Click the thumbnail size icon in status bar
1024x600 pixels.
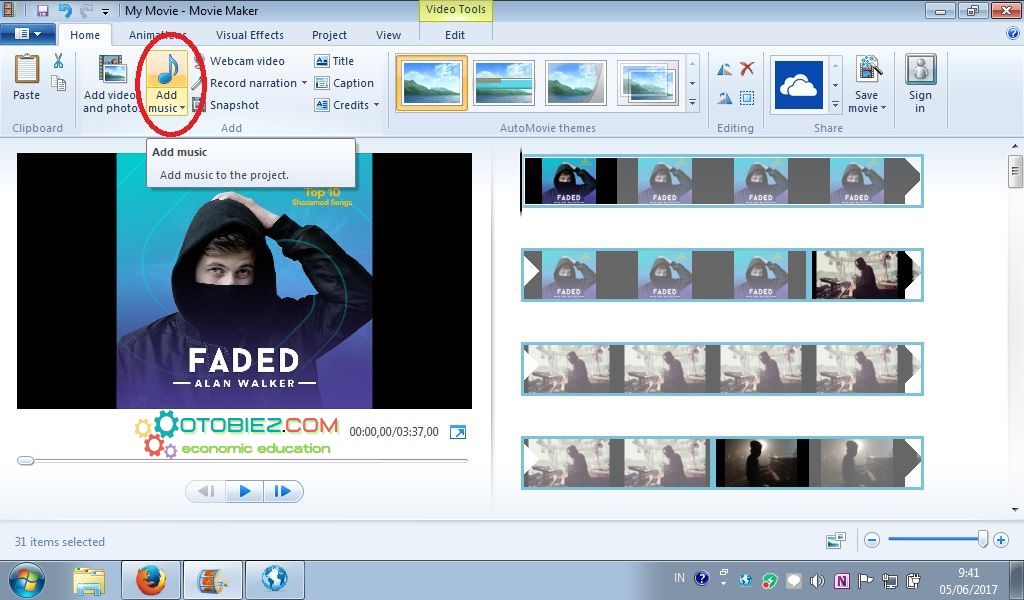836,540
